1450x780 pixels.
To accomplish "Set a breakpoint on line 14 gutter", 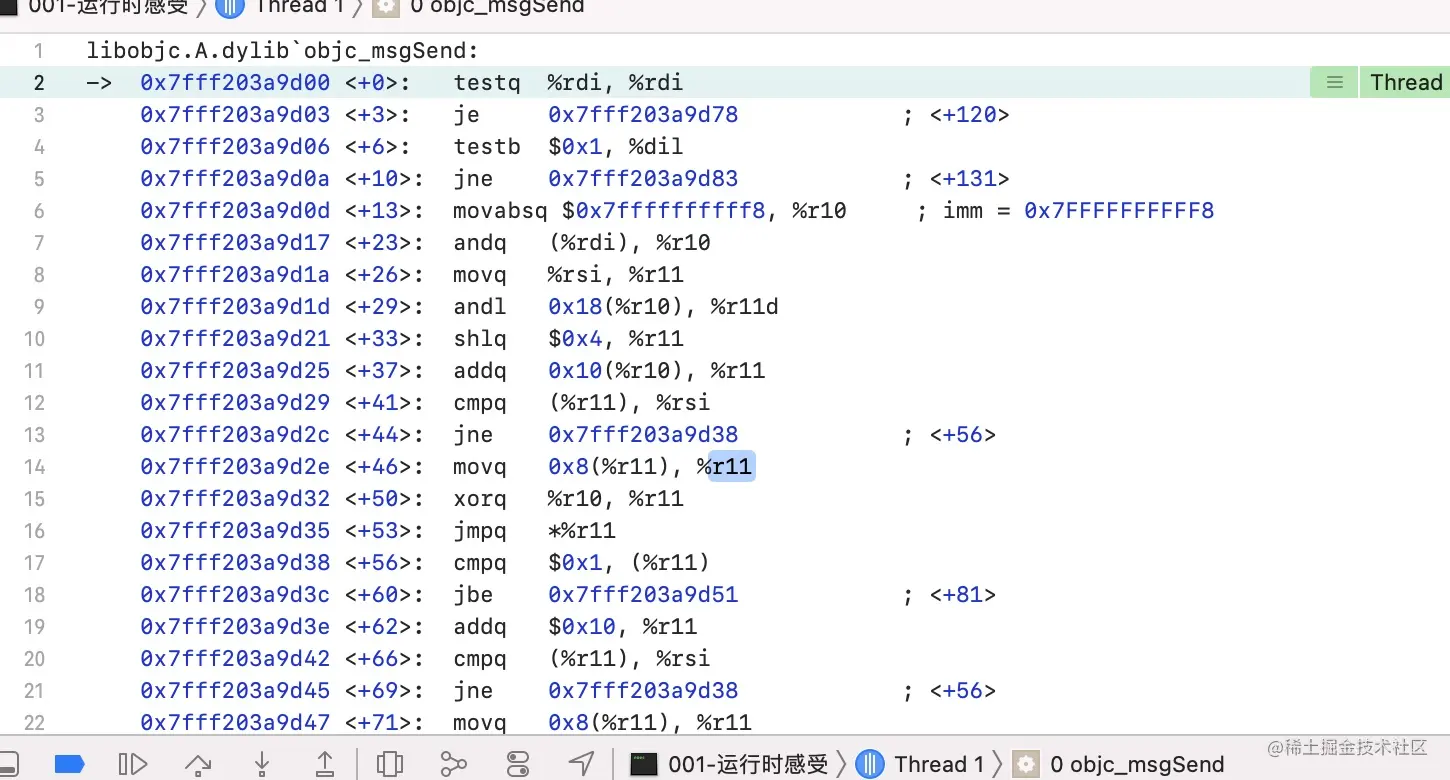I will point(34,466).
